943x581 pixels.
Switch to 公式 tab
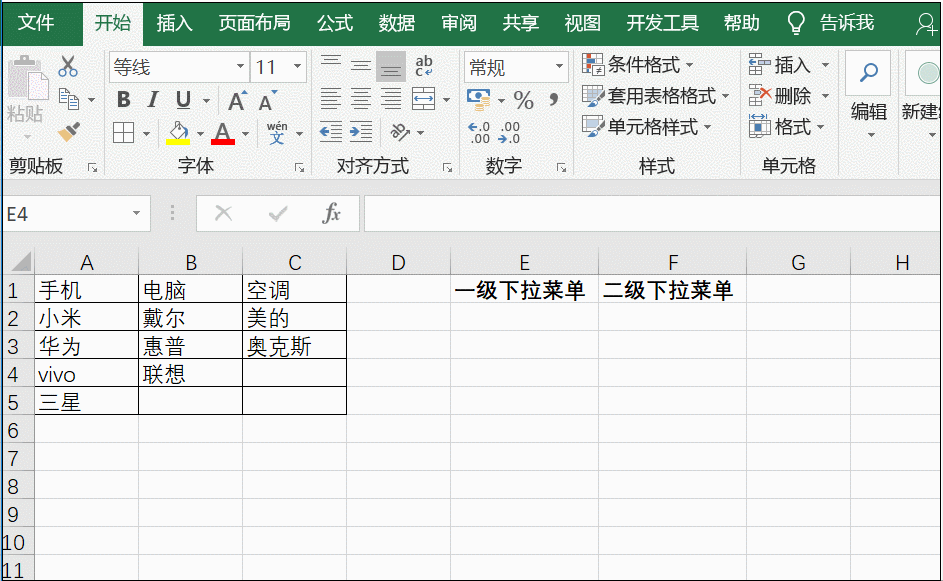click(335, 23)
